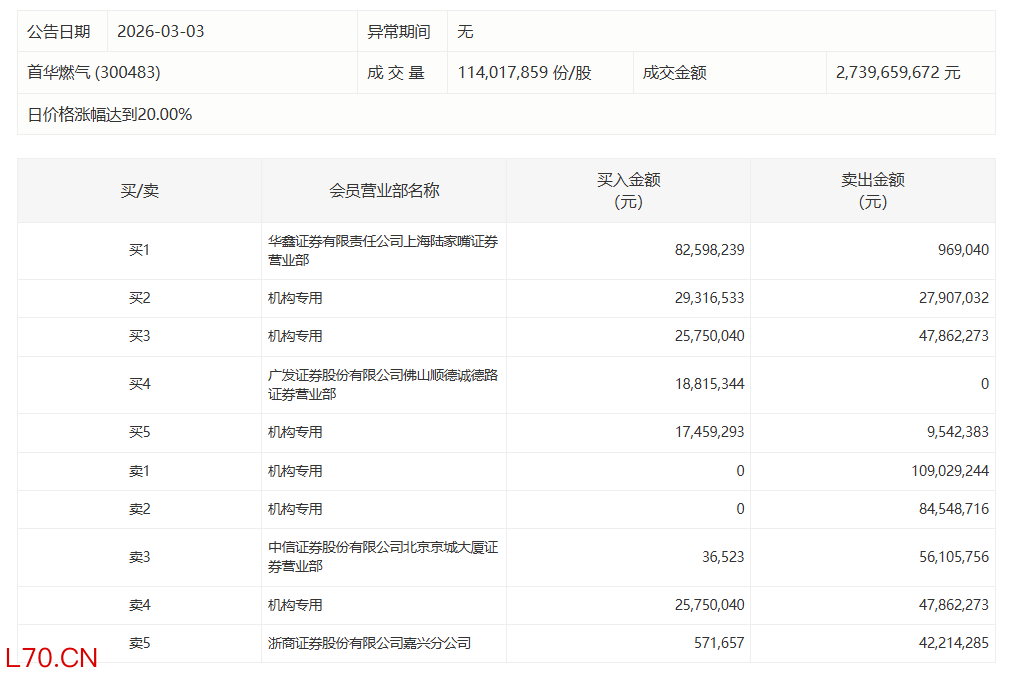The height and width of the screenshot is (678, 1010).
Task: Click the 会员营业部名称 column header
Action: click(x=384, y=190)
